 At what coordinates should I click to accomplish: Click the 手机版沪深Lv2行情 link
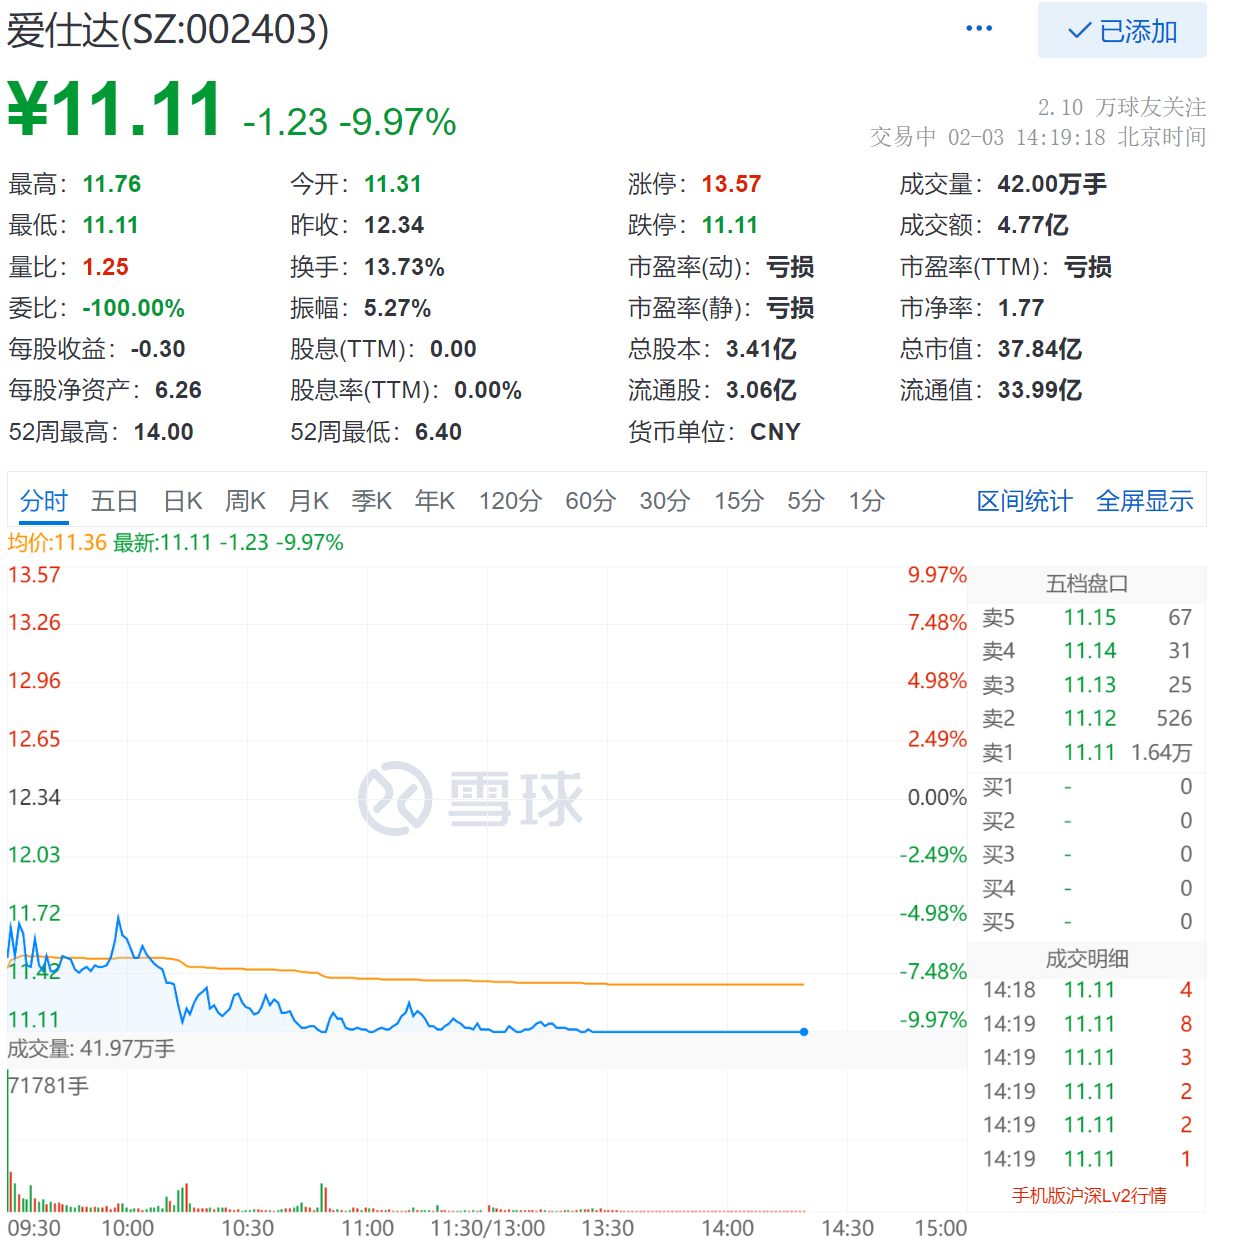coord(1089,1196)
